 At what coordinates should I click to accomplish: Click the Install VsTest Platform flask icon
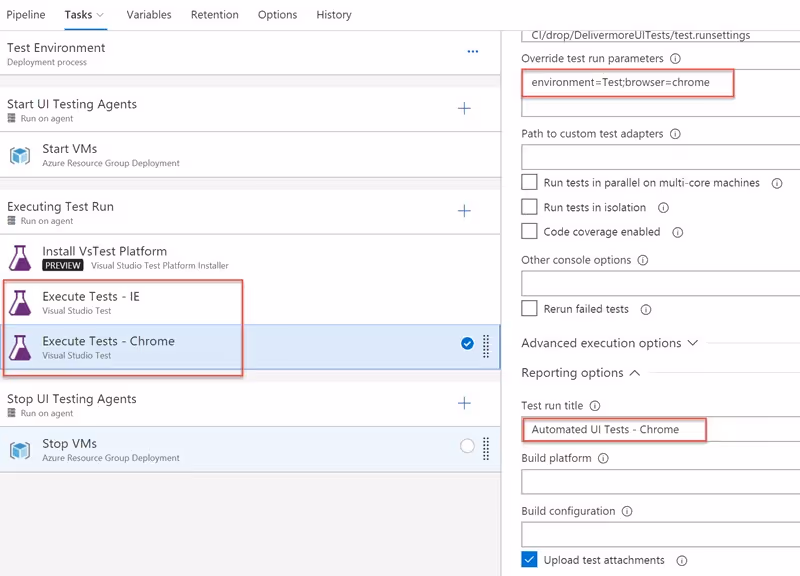coord(20,258)
